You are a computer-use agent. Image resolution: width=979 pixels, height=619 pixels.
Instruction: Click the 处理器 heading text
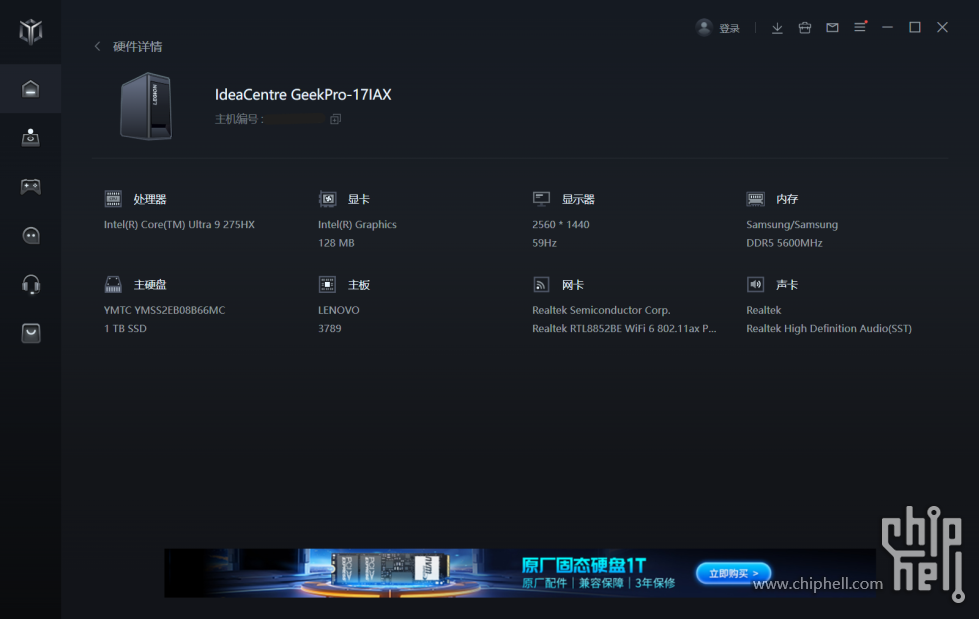(x=150, y=199)
